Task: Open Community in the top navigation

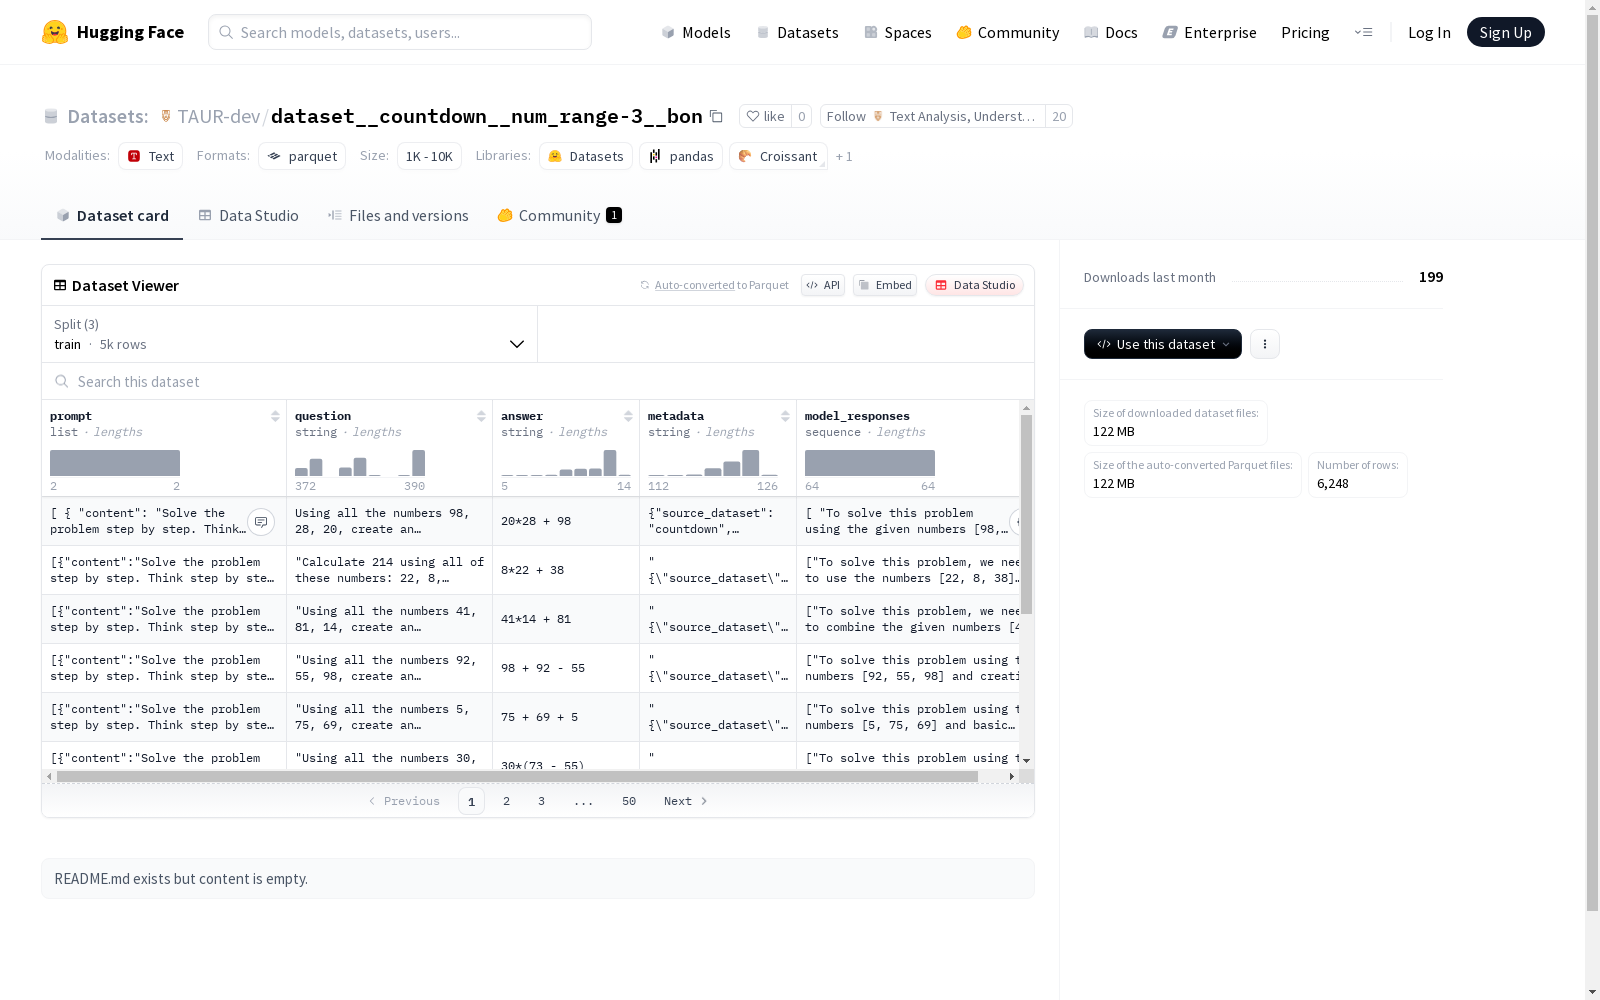Action: pos(1008,32)
